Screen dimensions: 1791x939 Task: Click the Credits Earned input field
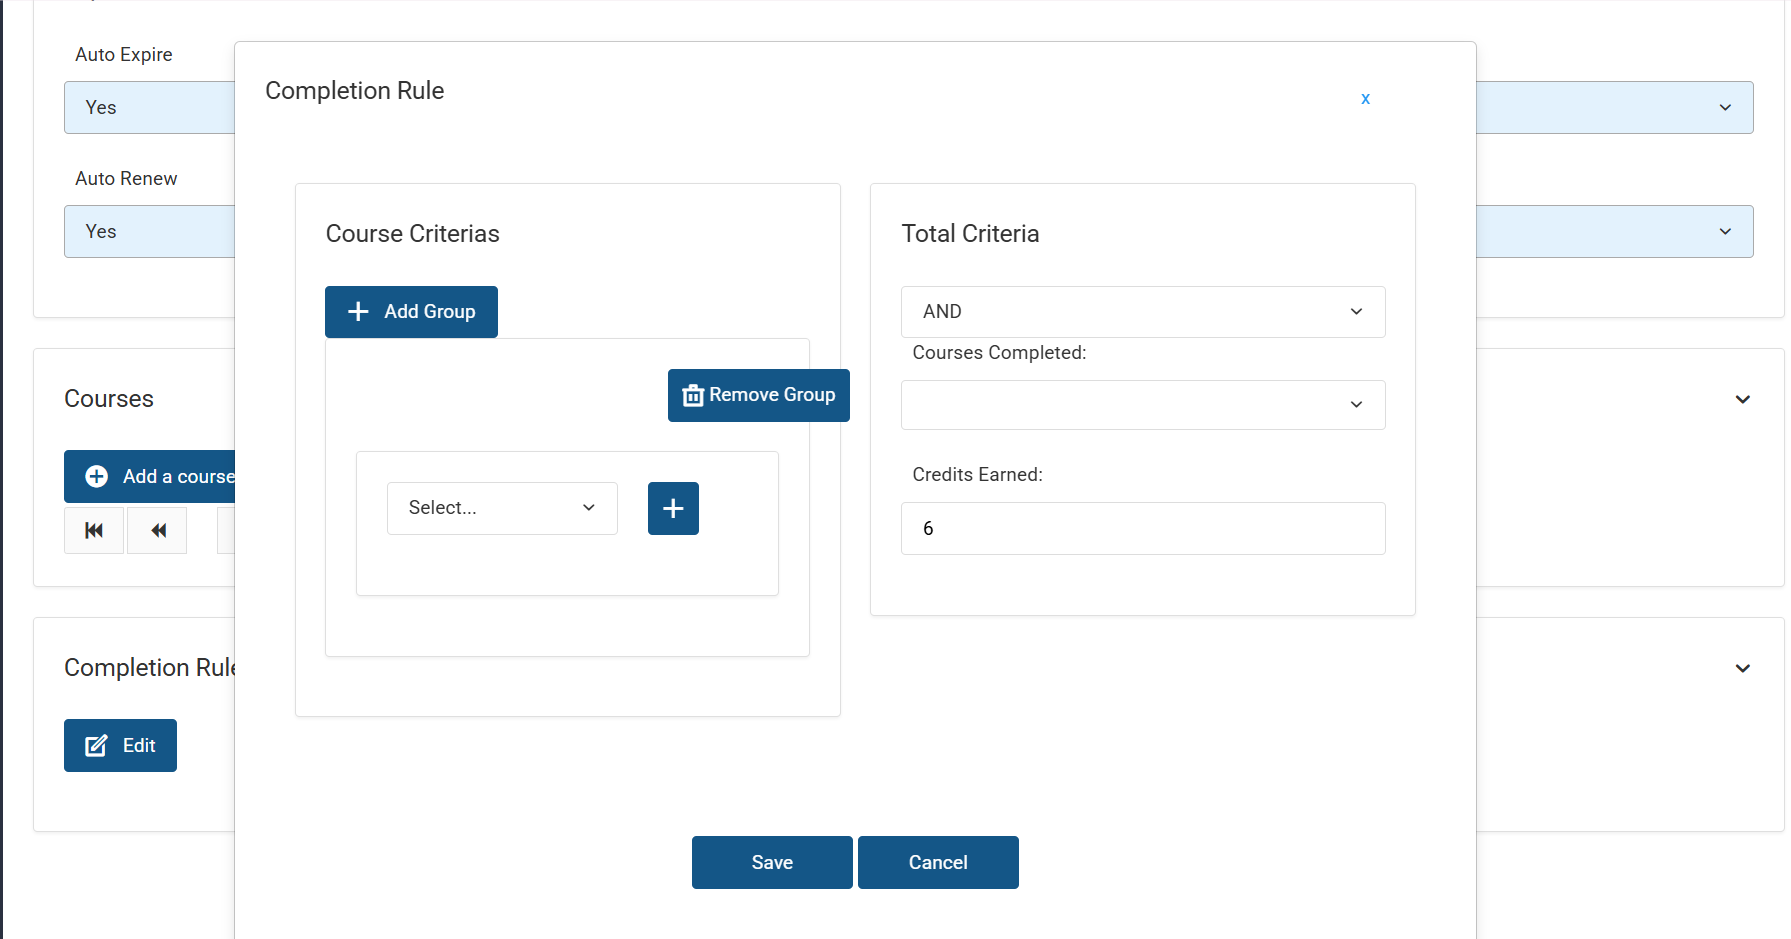(x=1142, y=528)
